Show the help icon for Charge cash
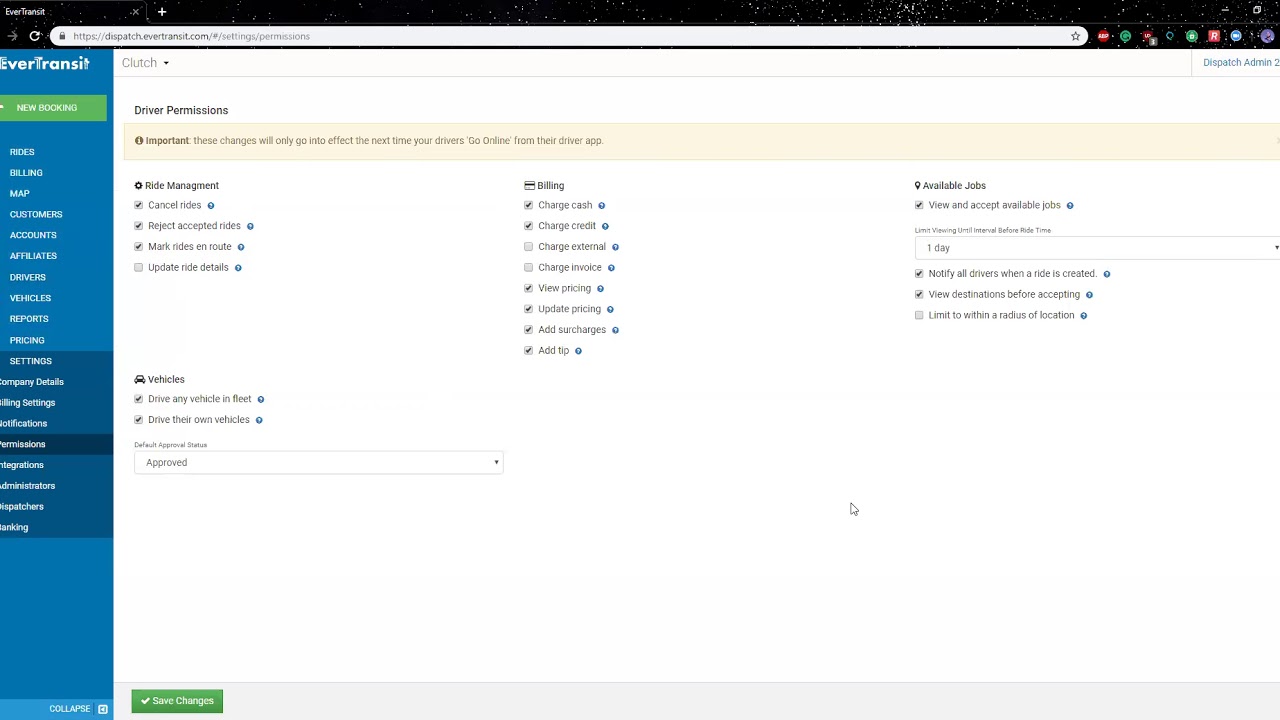The height and width of the screenshot is (720, 1280). pos(601,206)
